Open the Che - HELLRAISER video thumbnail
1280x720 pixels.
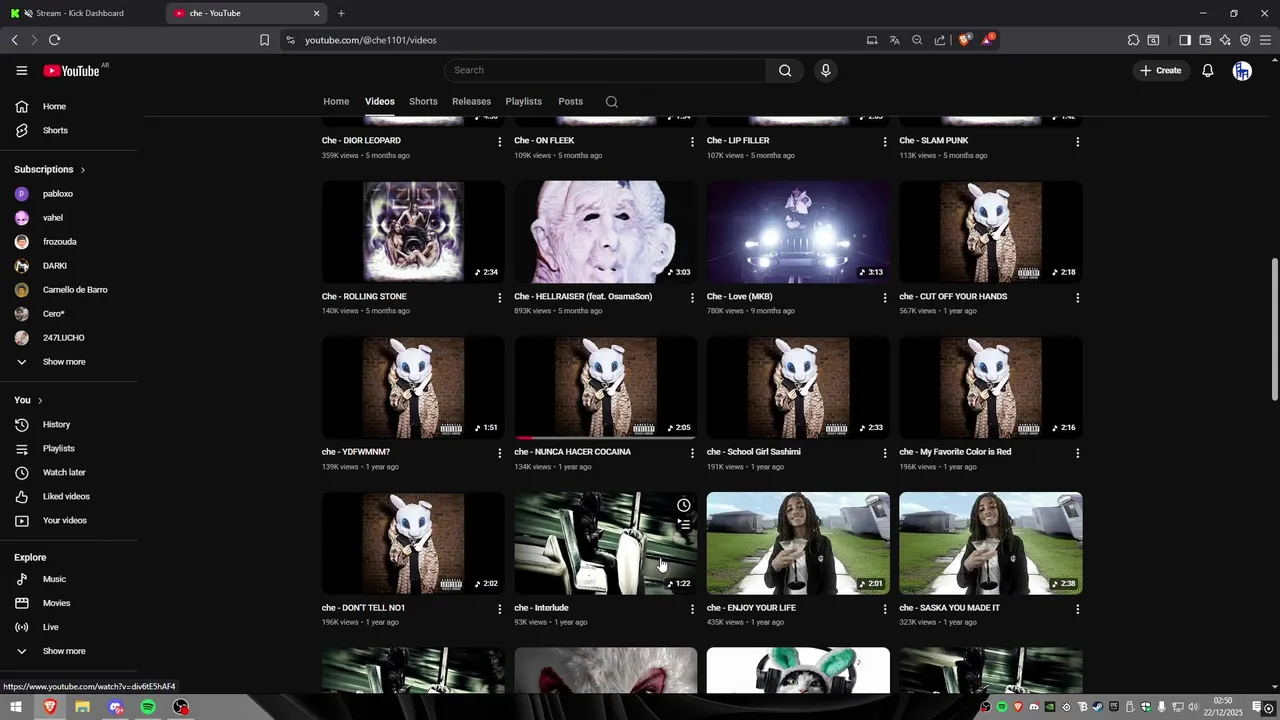pos(606,232)
